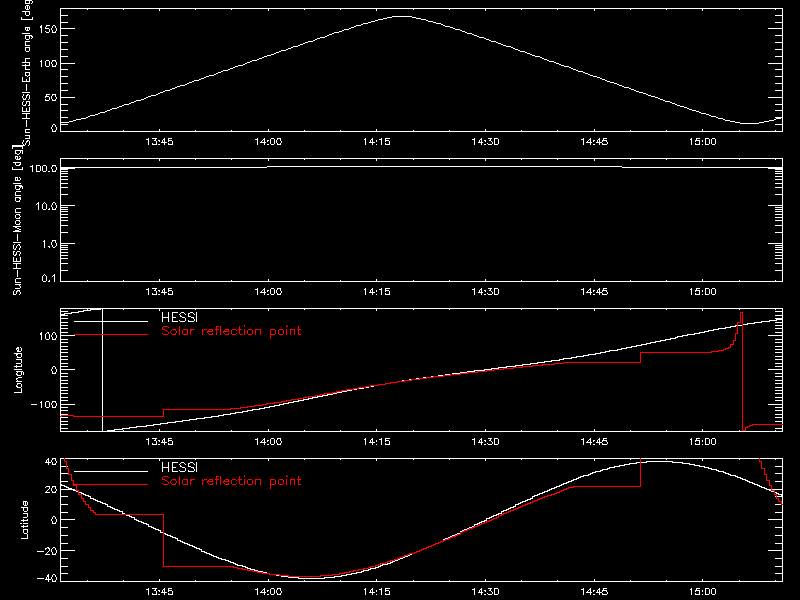Screen dimensions: 800x600
Task: Click 14:15 label under Earth angle plot
Action: (x=377, y=142)
